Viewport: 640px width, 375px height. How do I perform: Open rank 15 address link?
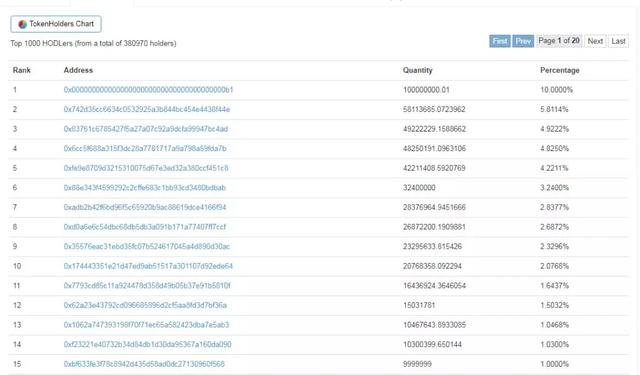pyautogui.click(x=144, y=364)
